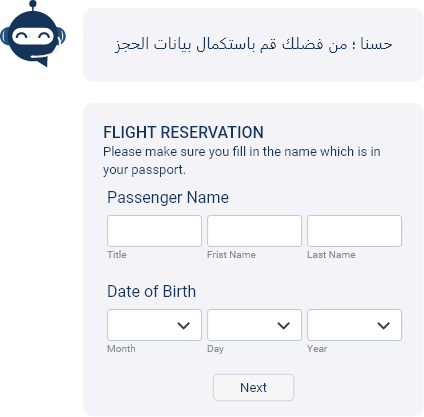Click the Date of Birth section label
This screenshot has height=417, width=424.
point(151,291)
